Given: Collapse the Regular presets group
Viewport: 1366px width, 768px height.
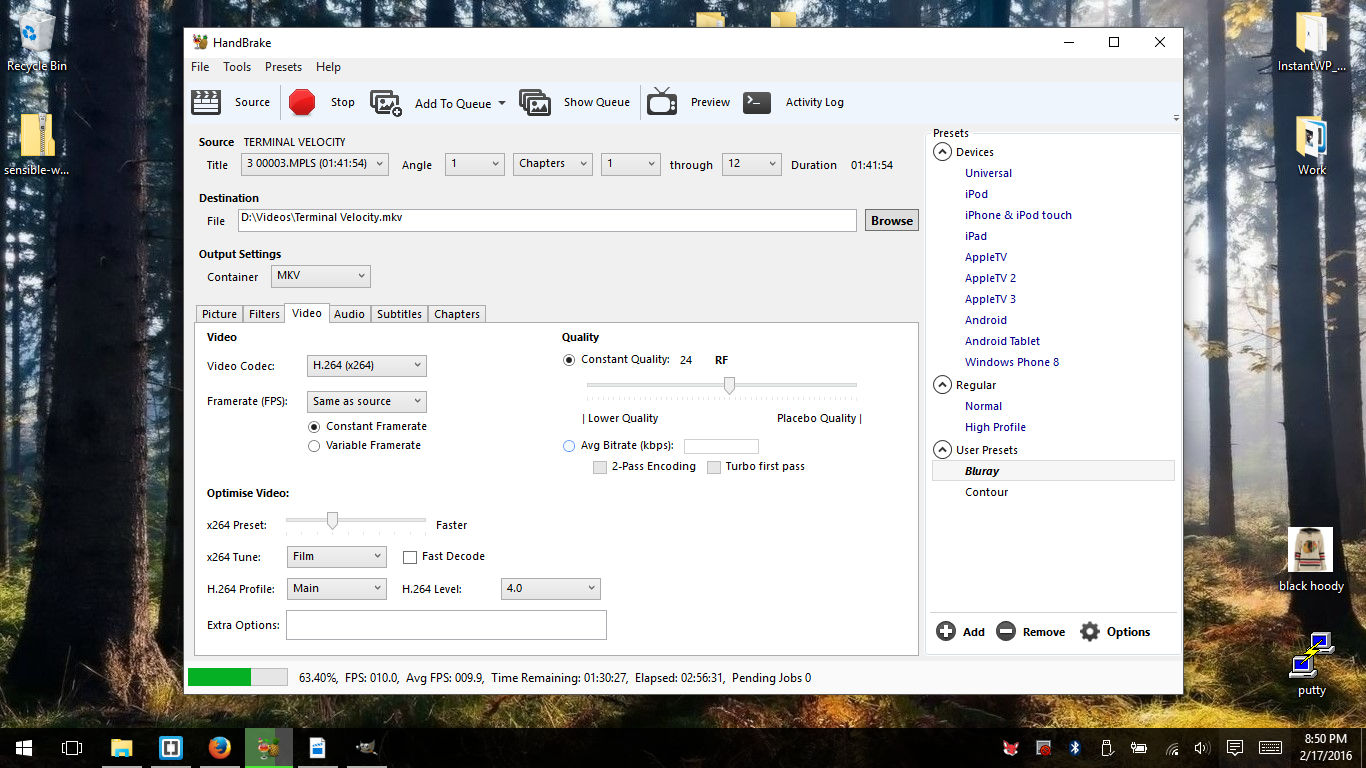Looking at the screenshot, I should pyautogui.click(x=942, y=385).
